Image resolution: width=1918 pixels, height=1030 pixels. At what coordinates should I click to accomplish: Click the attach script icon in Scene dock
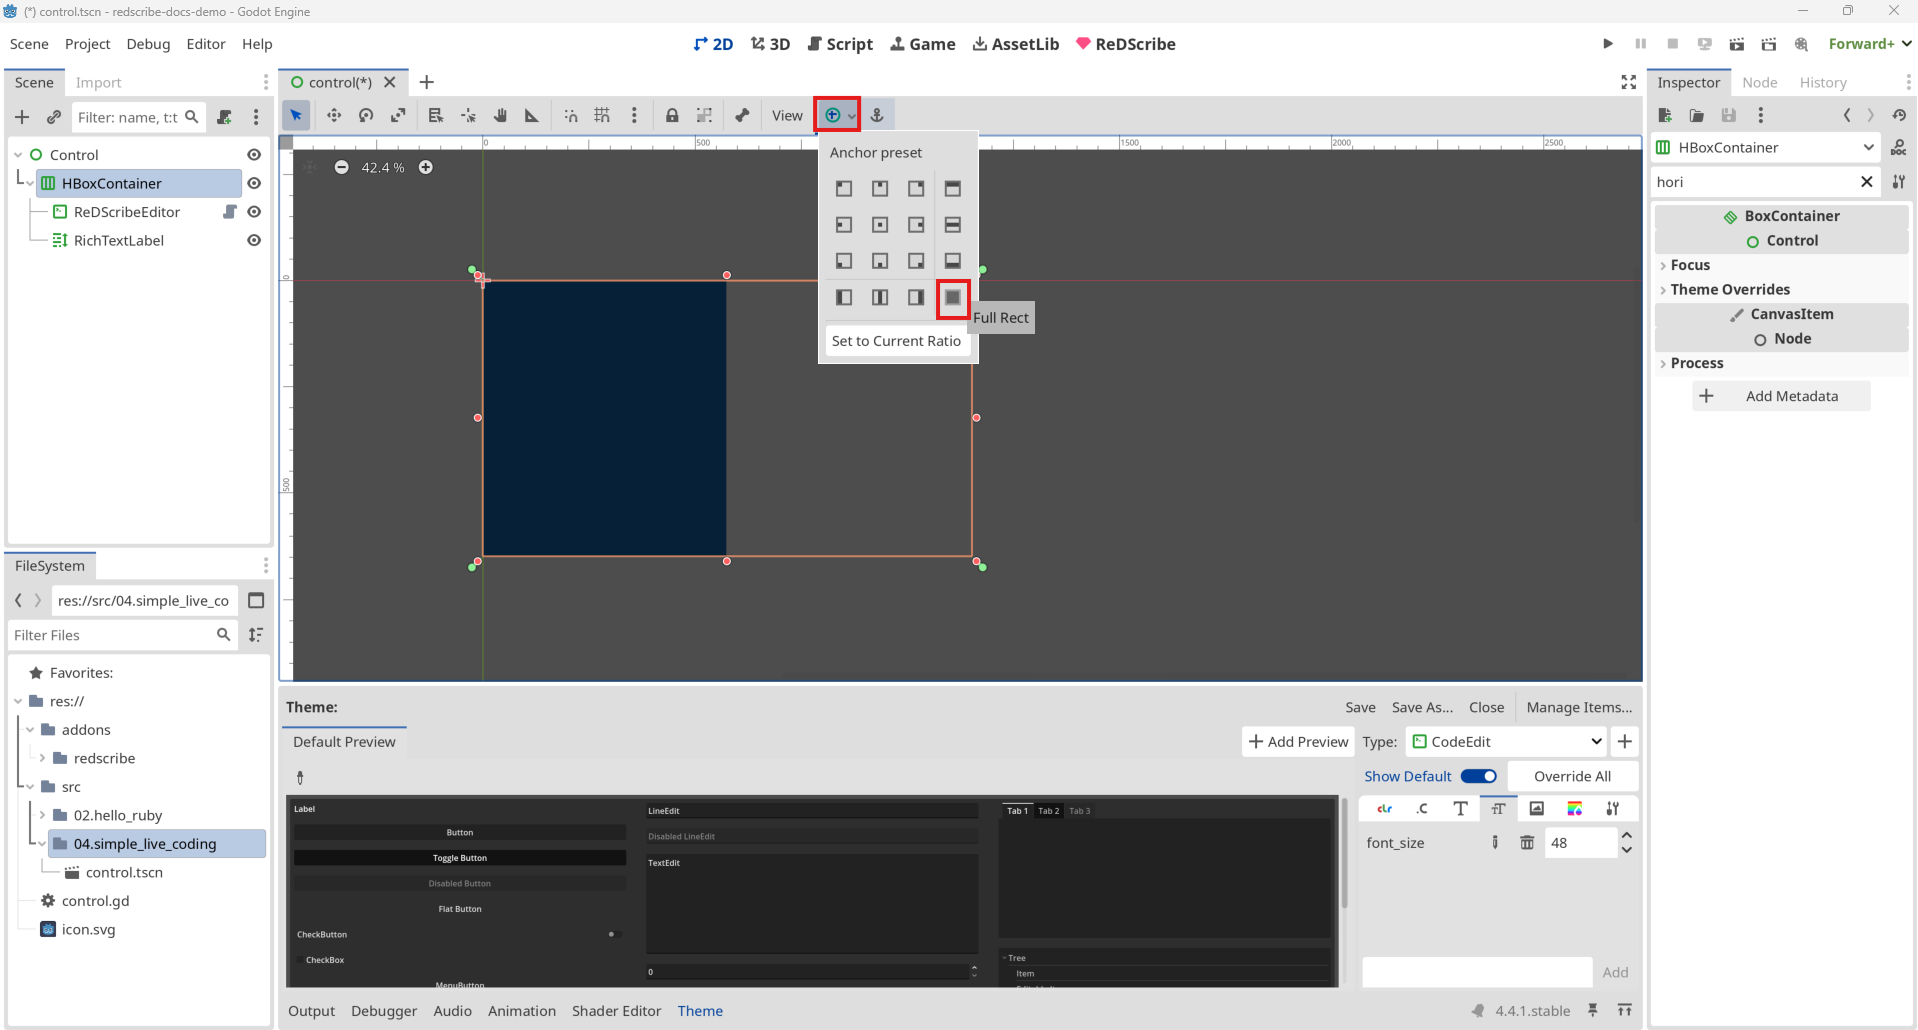[225, 117]
